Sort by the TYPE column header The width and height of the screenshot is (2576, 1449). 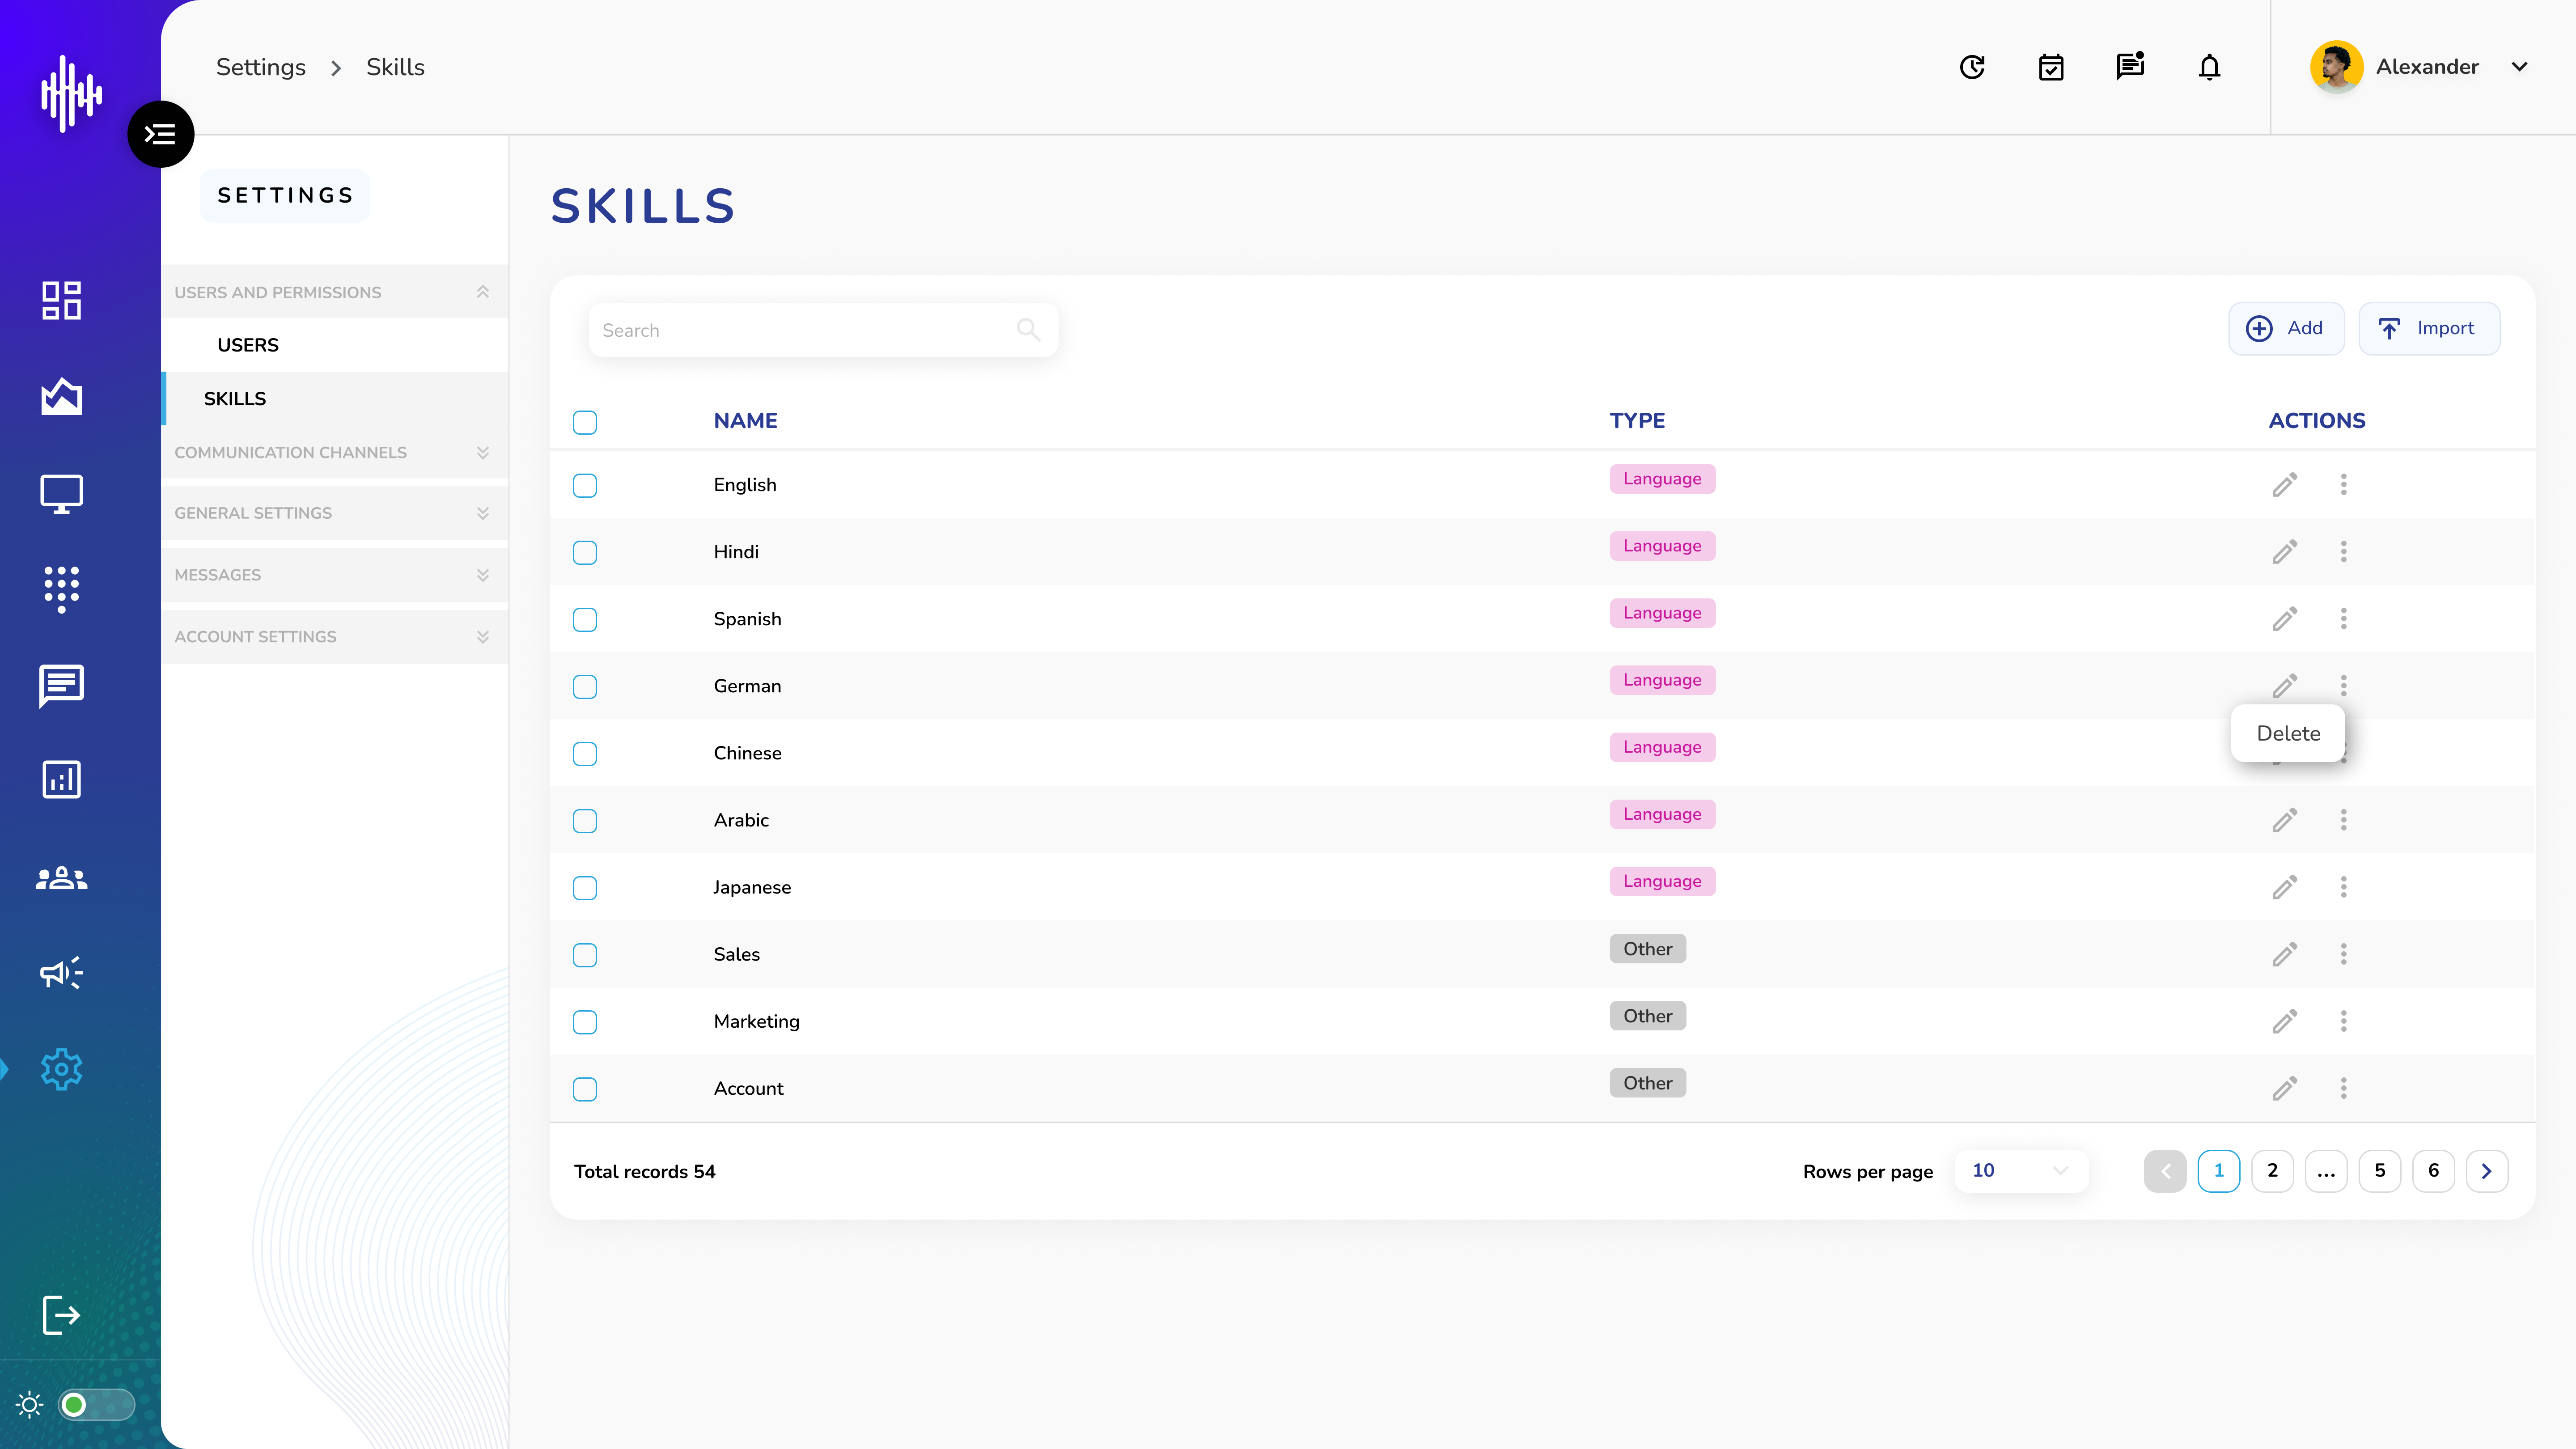[x=1637, y=421]
